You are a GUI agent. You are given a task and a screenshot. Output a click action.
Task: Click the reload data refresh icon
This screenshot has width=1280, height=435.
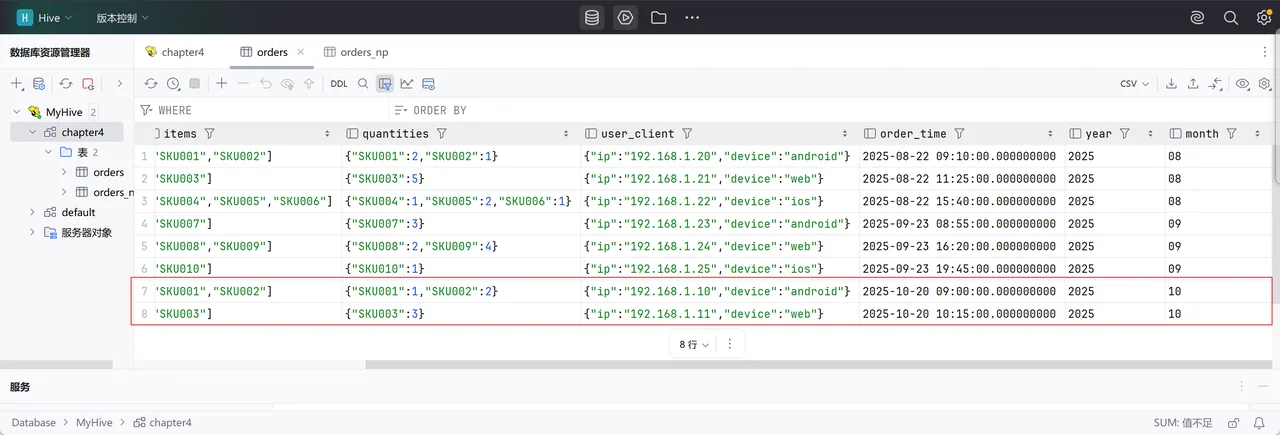click(x=151, y=84)
